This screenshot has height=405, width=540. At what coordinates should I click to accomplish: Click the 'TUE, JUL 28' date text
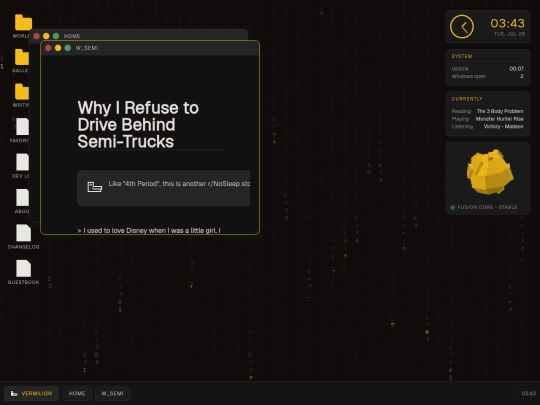click(x=509, y=34)
